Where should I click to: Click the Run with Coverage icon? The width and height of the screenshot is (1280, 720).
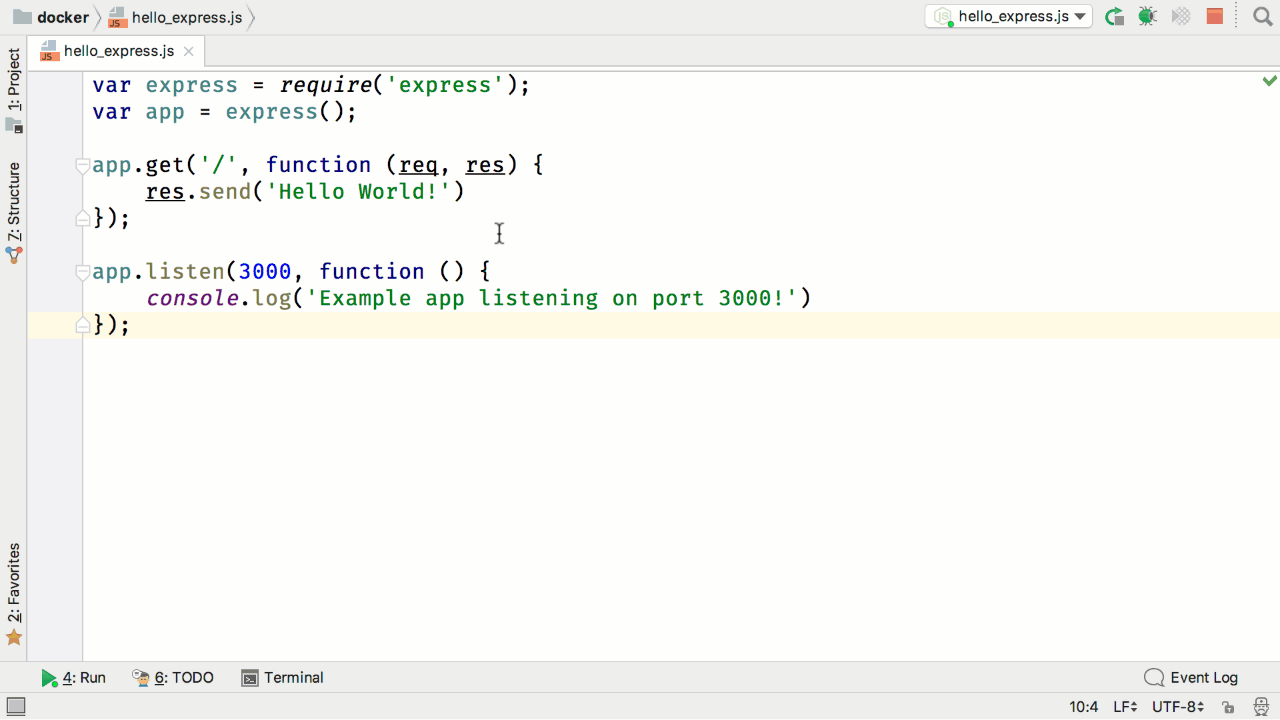[x=1181, y=16]
